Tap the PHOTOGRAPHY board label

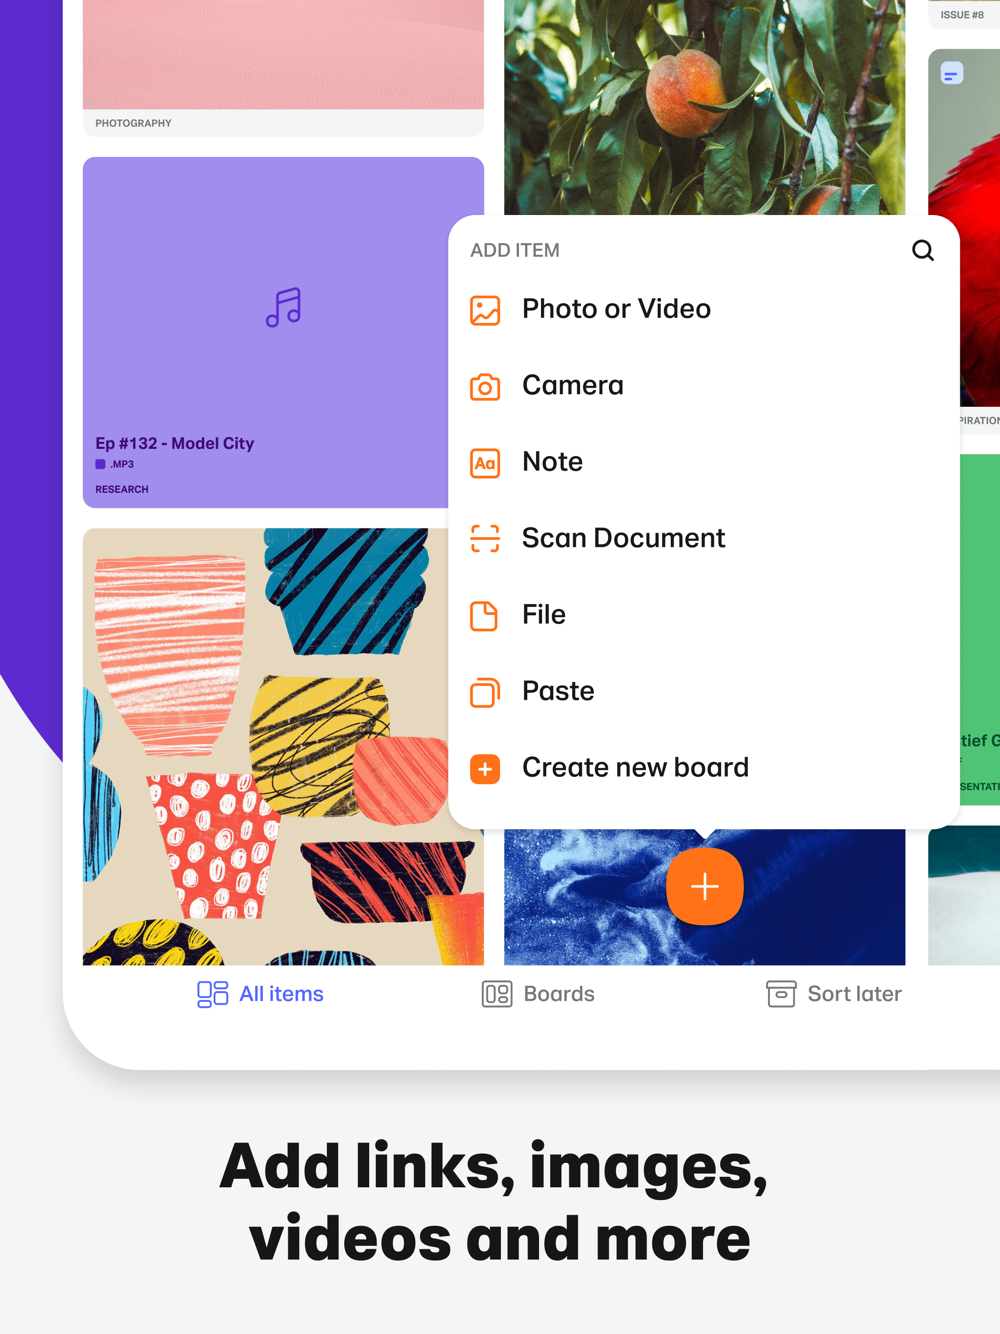133,123
